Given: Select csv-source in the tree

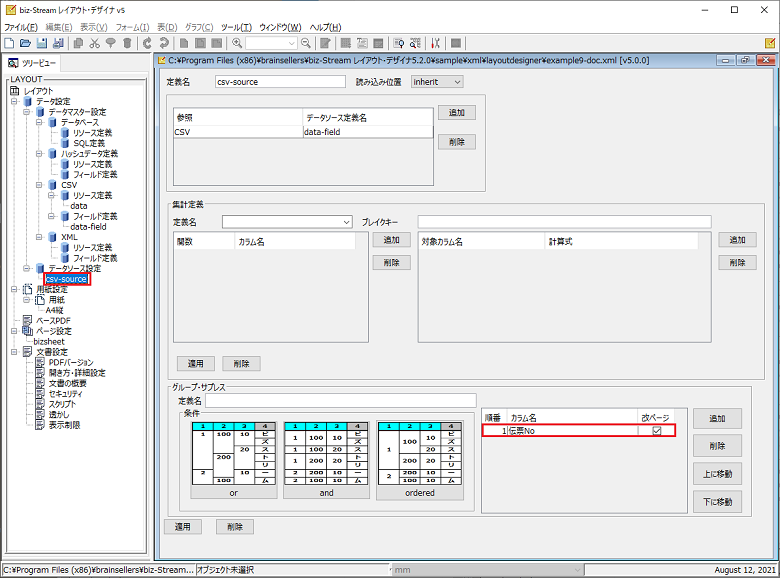Looking at the screenshot, I should click(67, 279).
